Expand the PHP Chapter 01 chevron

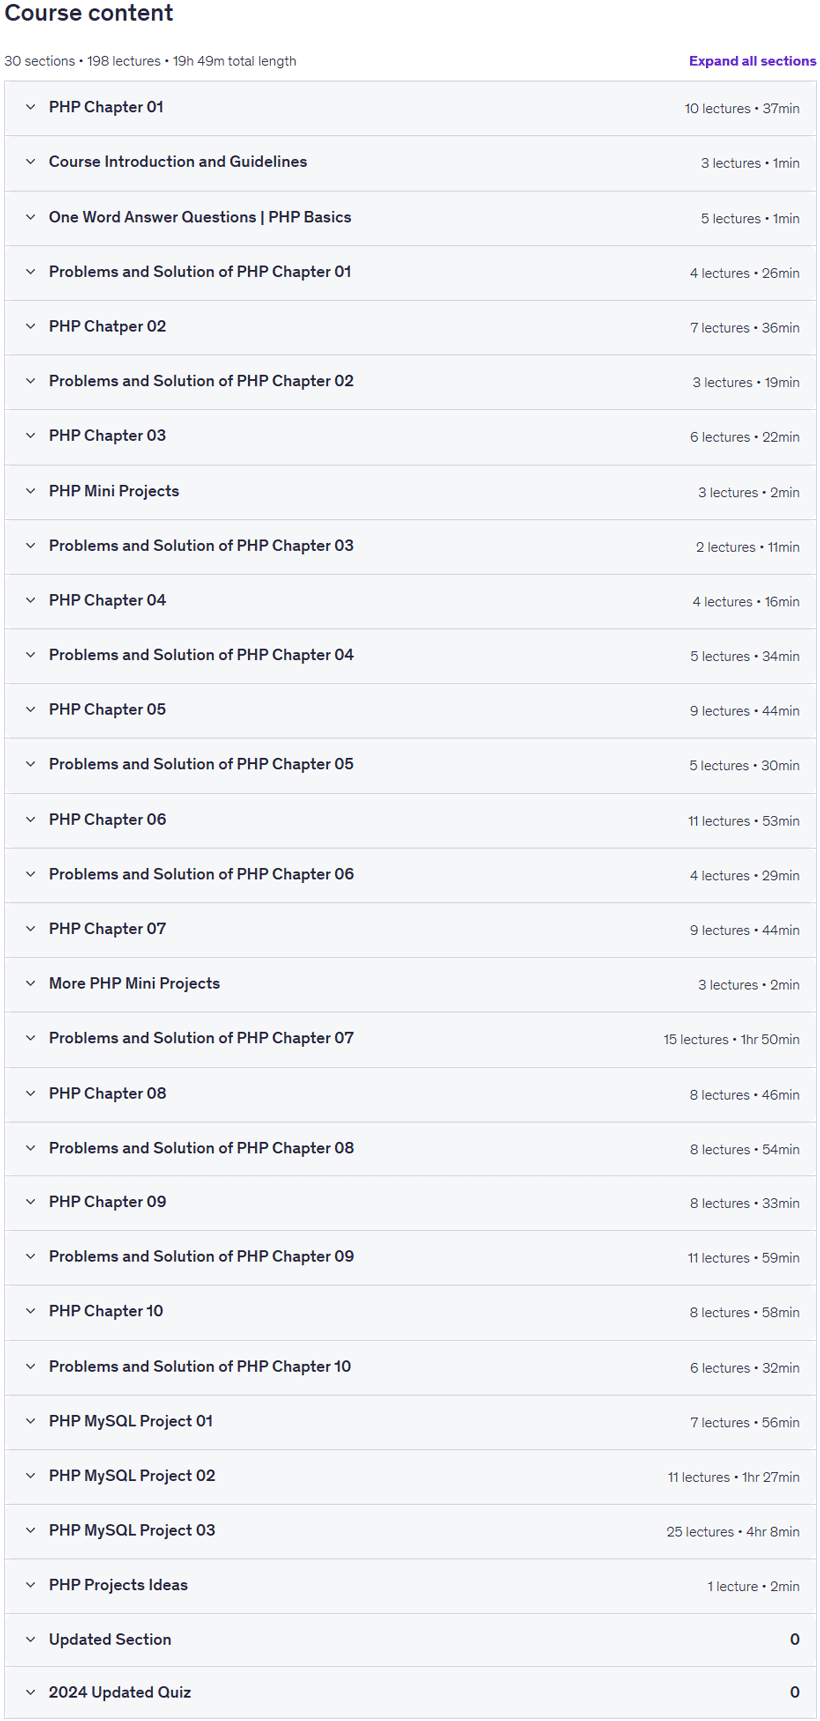click(31, 107)
